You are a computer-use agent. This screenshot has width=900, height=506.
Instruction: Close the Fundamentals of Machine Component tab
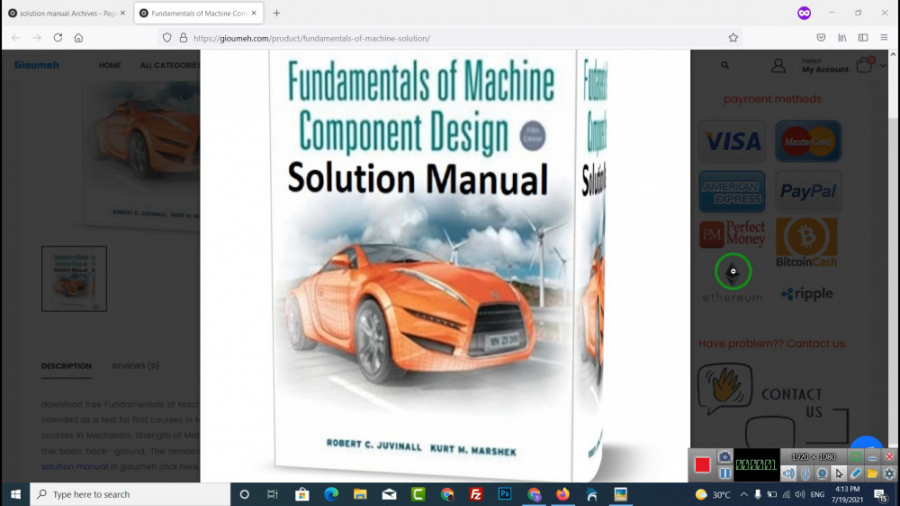pos(254,13)
